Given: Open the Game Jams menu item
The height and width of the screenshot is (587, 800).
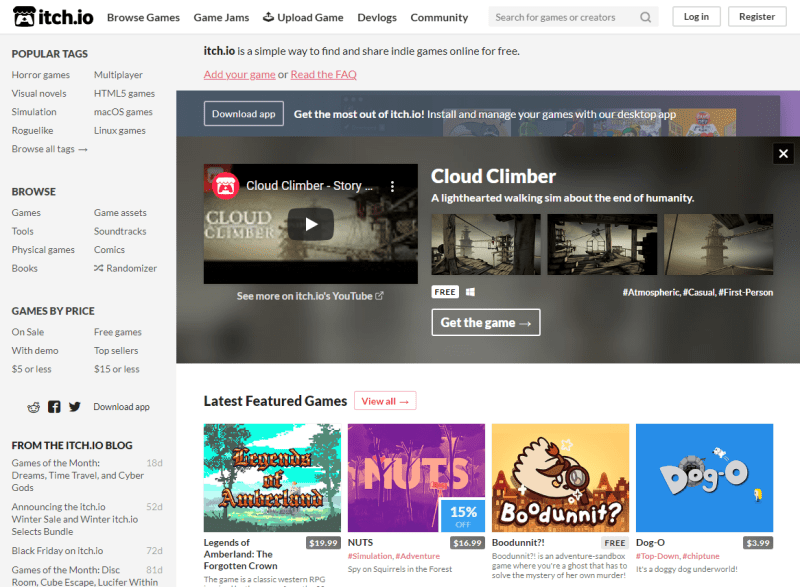Looking at the screenshot, I should coord(219,17).
